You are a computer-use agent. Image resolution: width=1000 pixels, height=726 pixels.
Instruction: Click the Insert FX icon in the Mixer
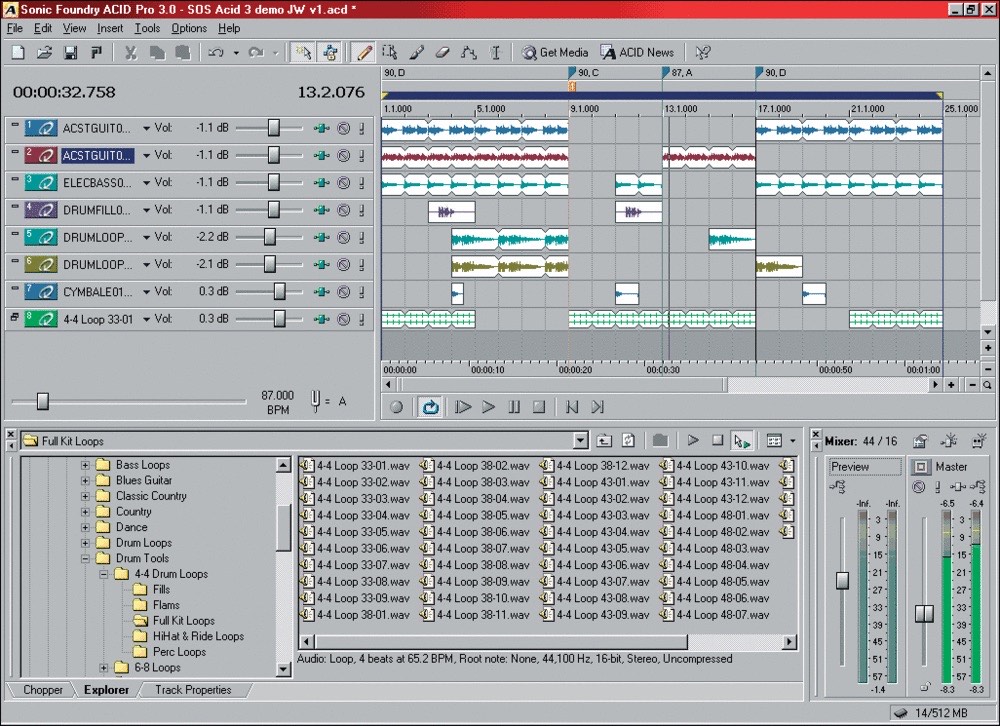pos(950,441)
